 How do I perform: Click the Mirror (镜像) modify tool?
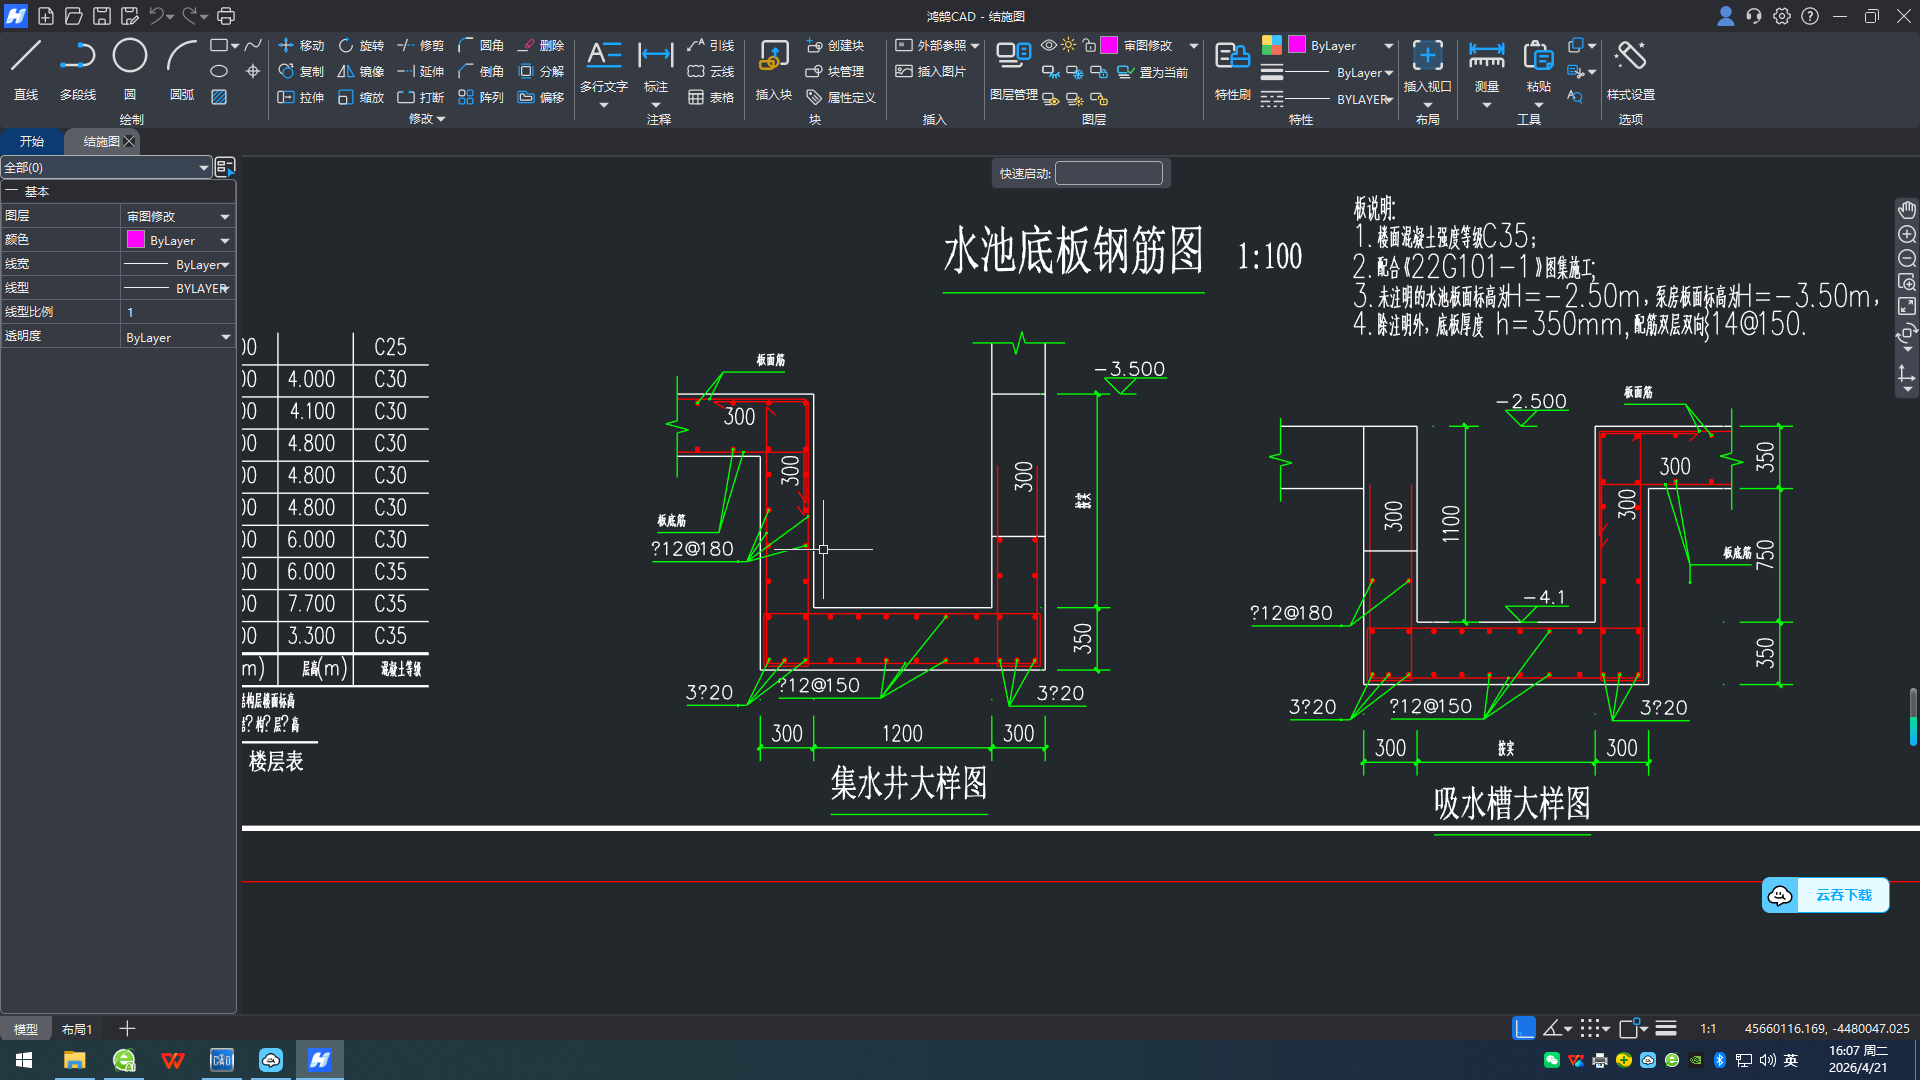(x=360, y=72)
